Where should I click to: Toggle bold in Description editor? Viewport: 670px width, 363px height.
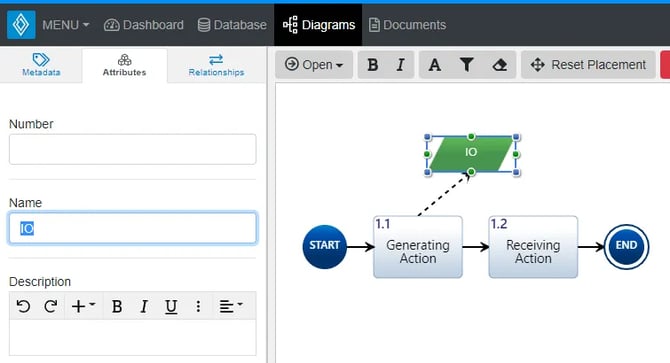click(x=117, y=306)
